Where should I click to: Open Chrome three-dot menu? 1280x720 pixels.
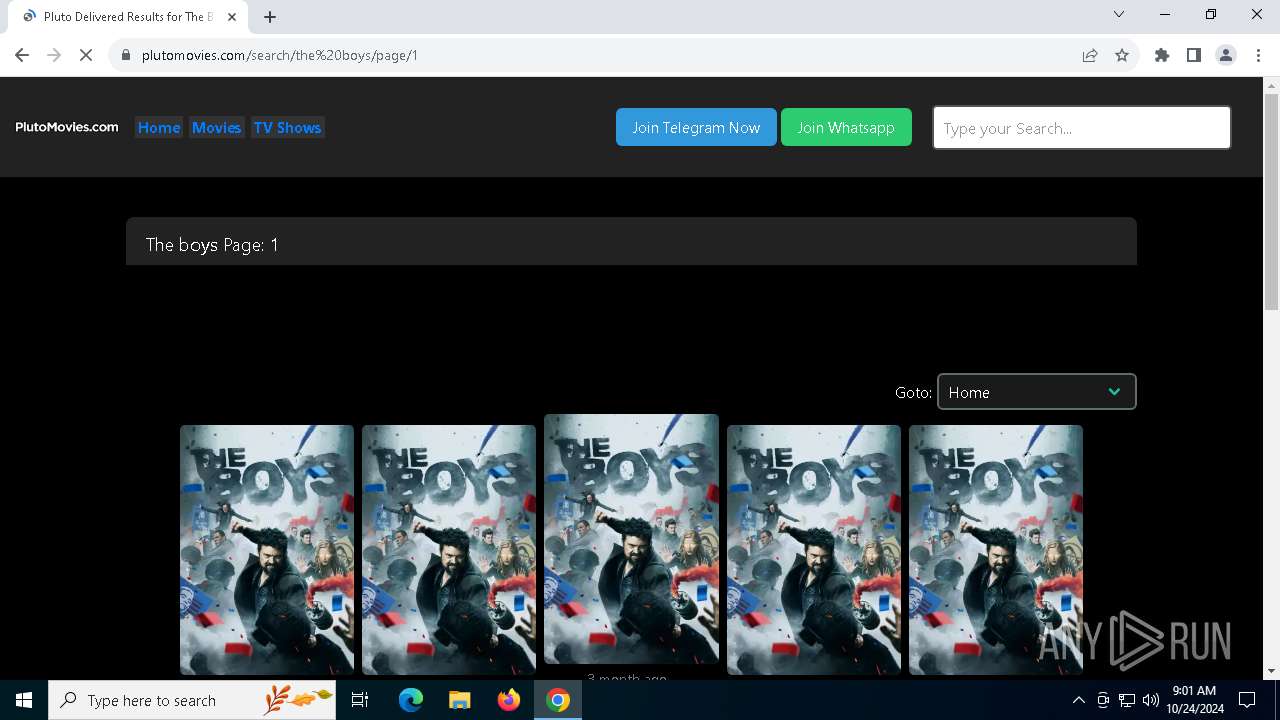(x=1258, y=55)
